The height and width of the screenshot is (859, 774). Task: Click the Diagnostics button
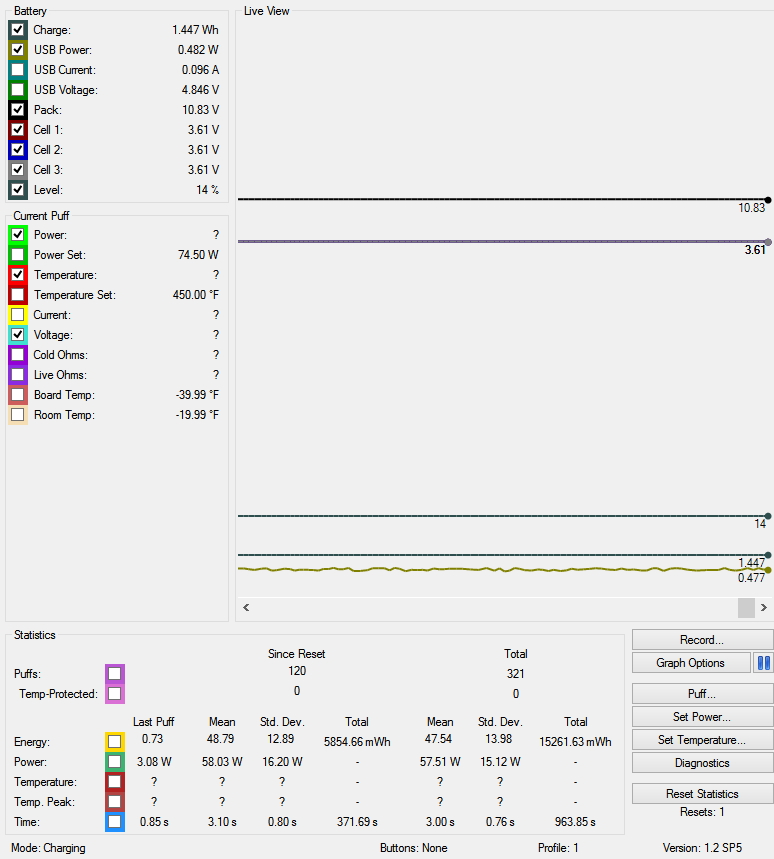tap(702, 763)
